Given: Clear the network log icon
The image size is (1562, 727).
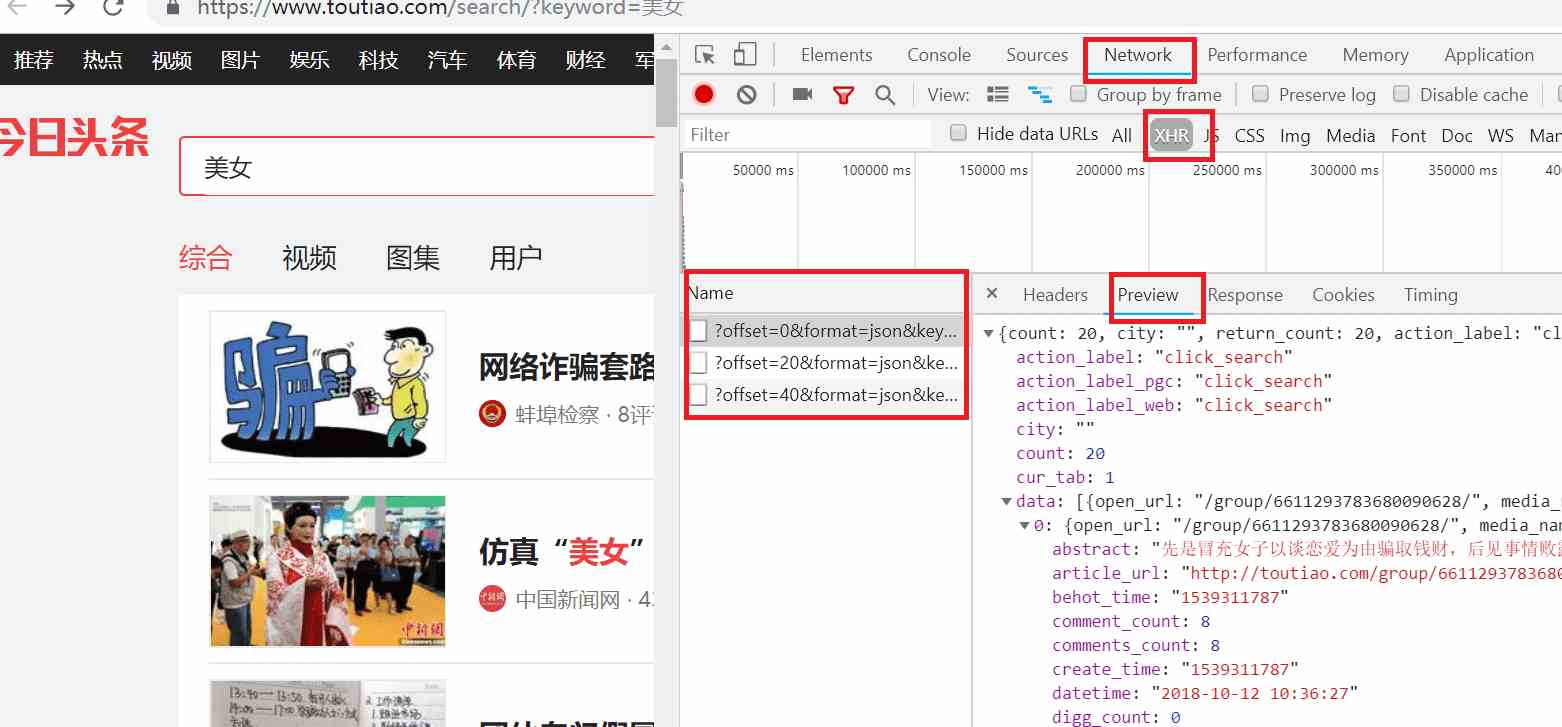Looking at the screenshot, I should coord(746,94).
